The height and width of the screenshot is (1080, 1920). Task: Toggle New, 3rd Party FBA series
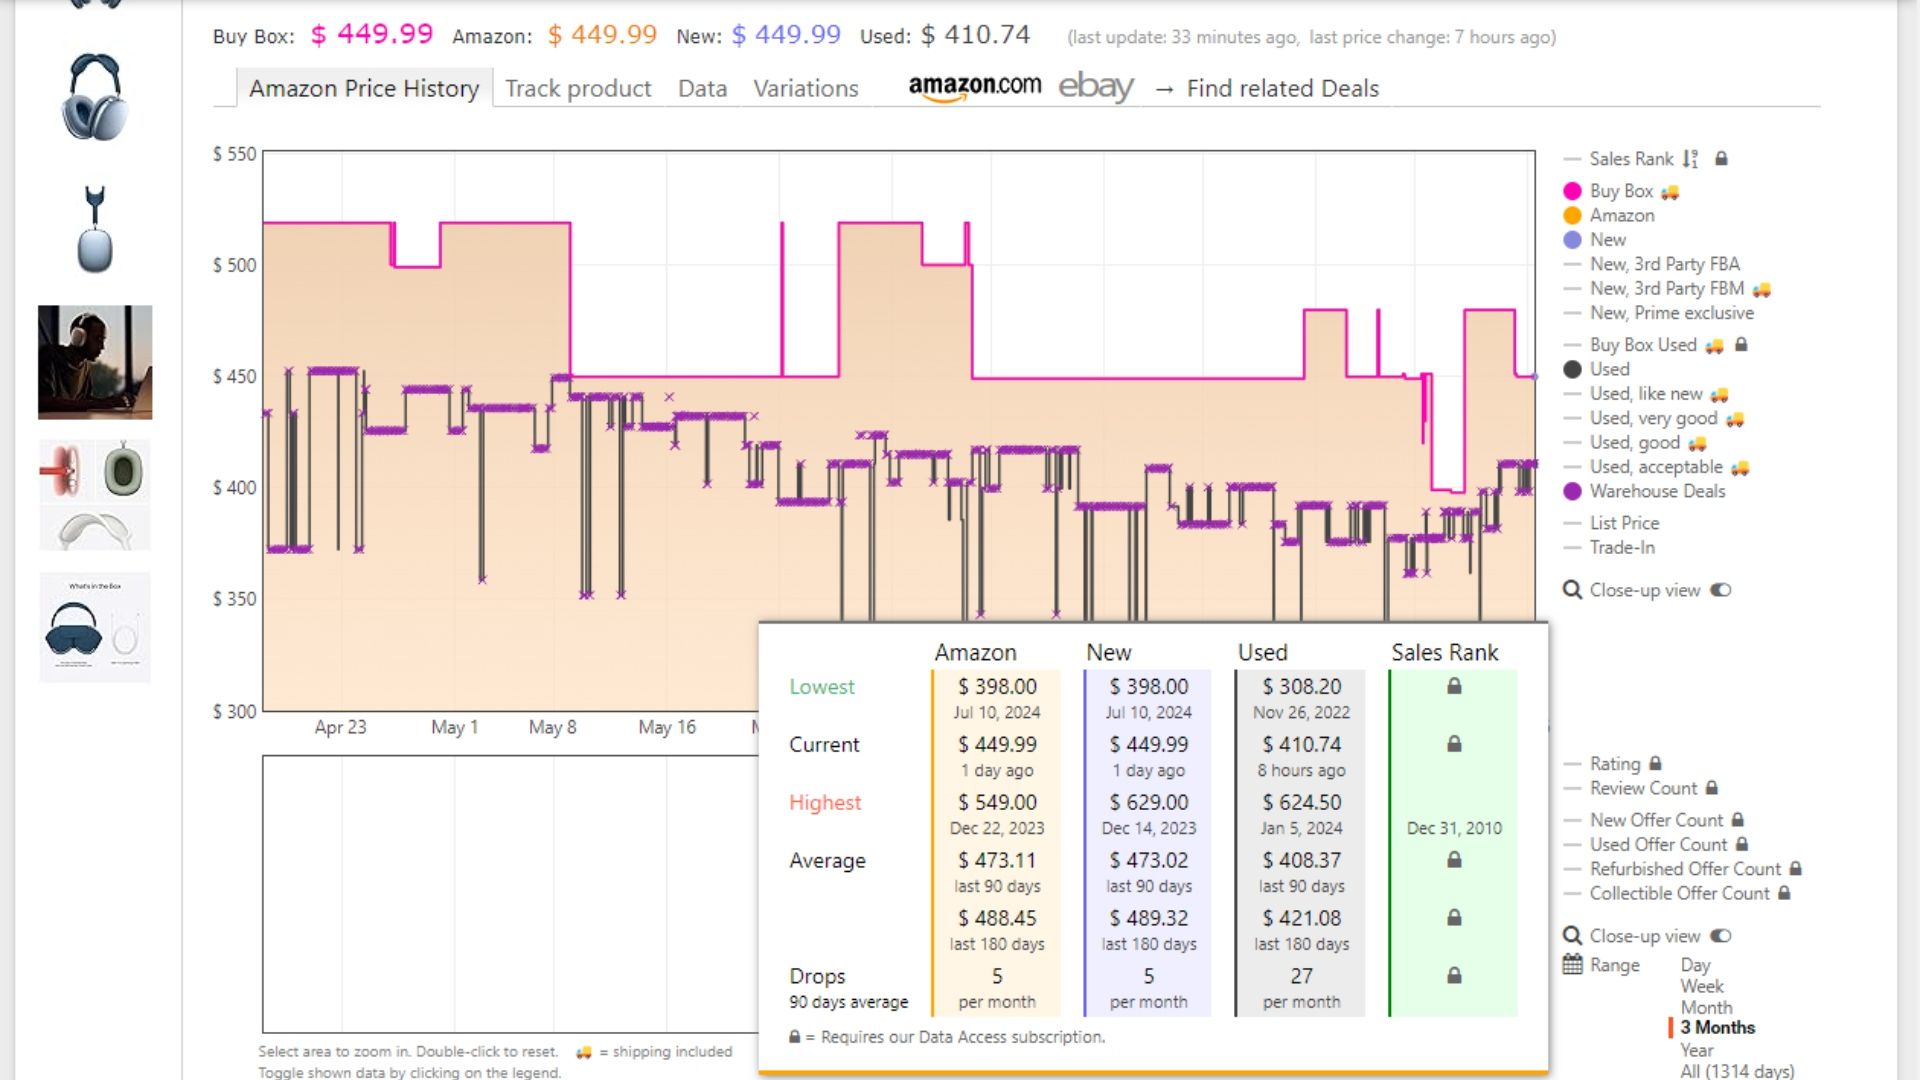(1664, 264)
